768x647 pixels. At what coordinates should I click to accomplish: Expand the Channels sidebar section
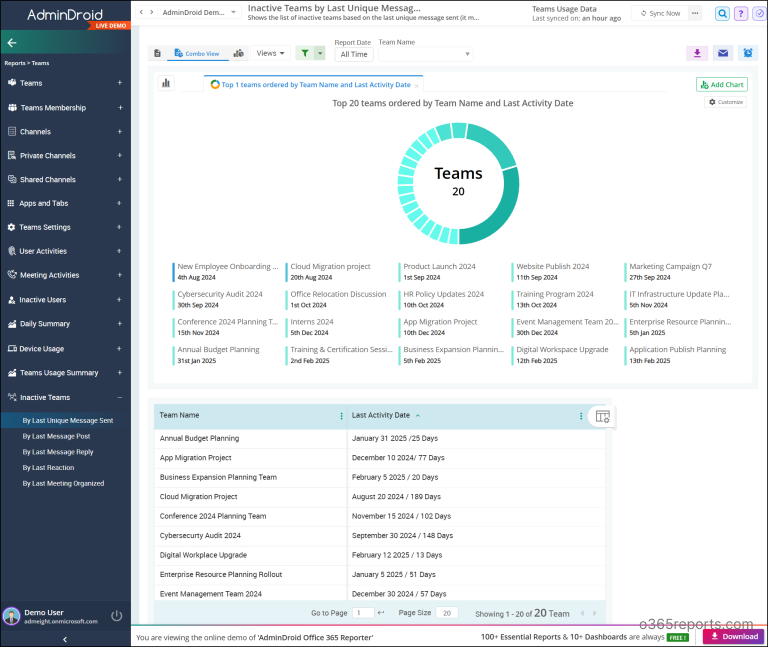(120, 131)
